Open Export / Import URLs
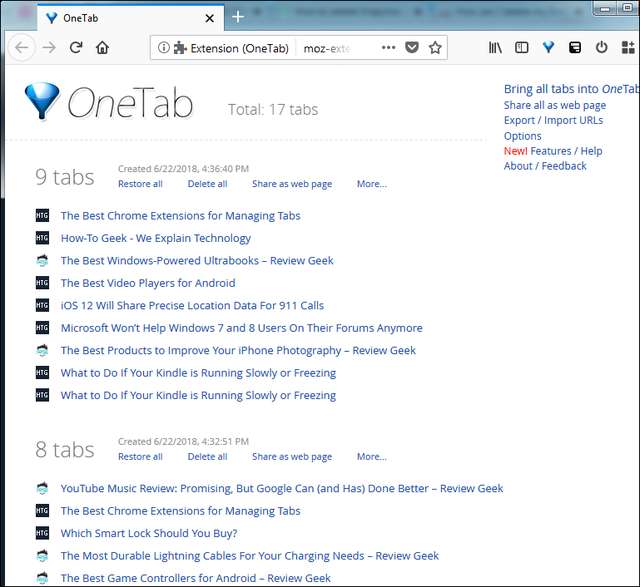The width and height of the screenshot is (640, 587). pos(553,120)
